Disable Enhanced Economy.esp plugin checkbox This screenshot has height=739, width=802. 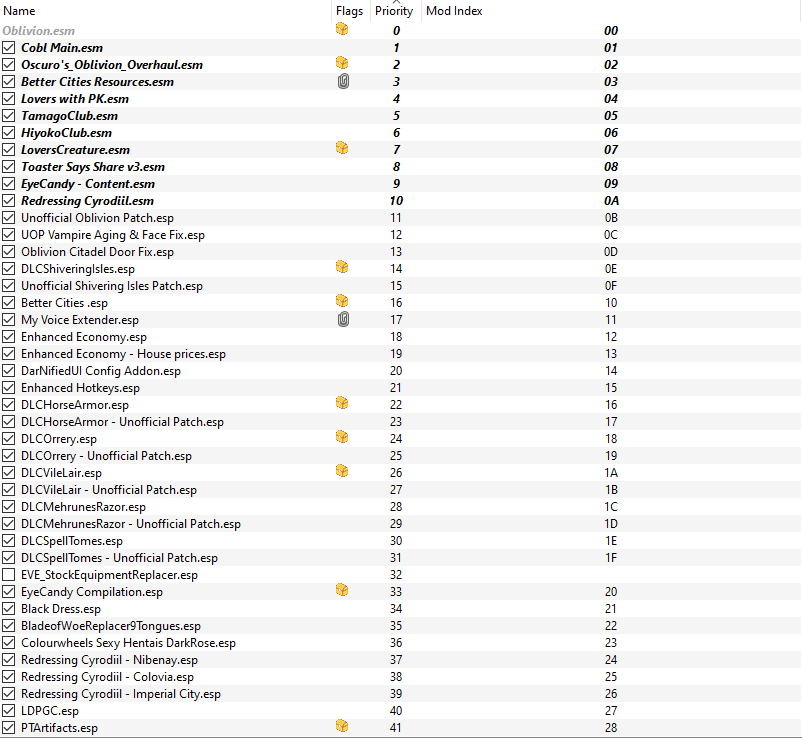(x=8, y=337)
